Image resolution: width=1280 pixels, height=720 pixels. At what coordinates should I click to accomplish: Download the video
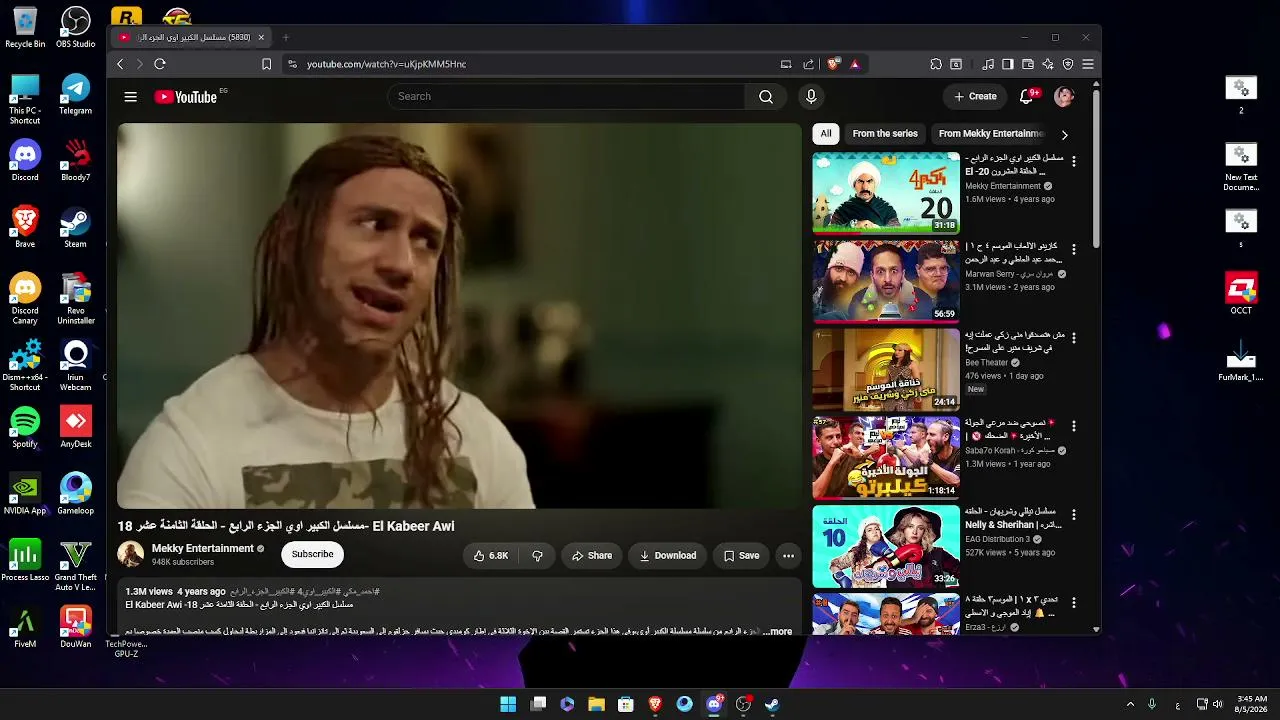(667, 555)
